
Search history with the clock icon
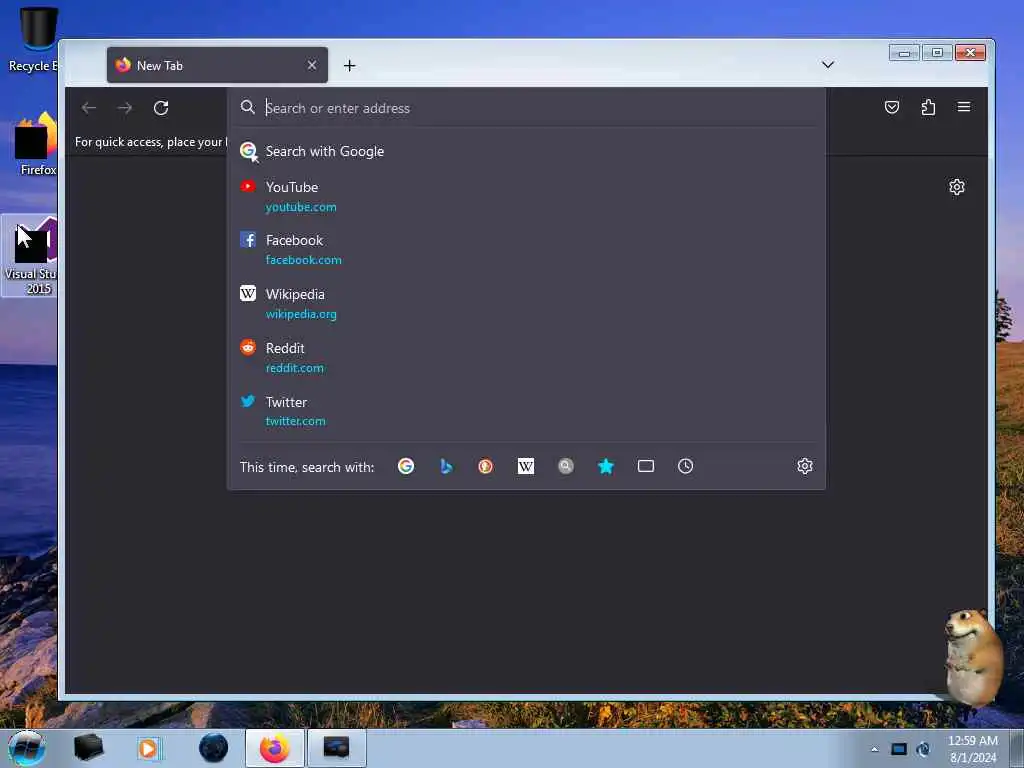686,466
